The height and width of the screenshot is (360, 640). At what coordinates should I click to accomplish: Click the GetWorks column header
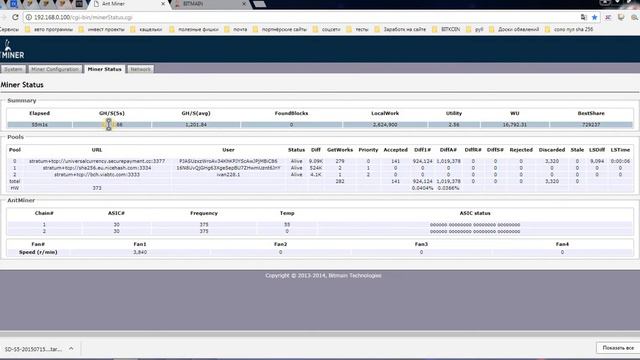(340, 150)
